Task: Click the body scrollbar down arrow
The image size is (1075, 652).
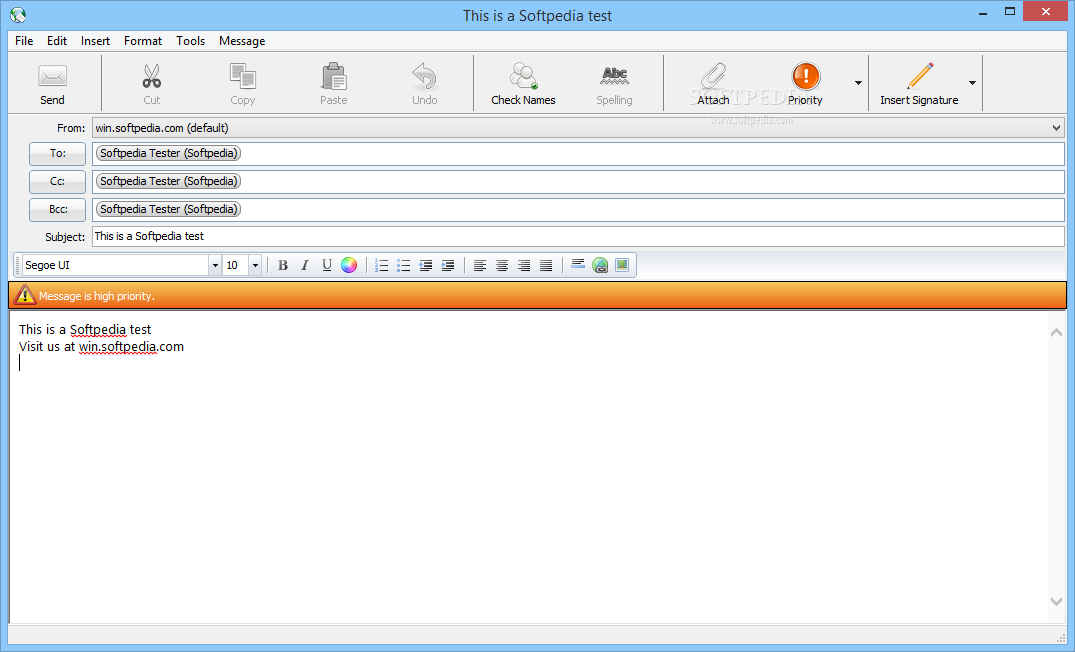Action: (1056, 601)
